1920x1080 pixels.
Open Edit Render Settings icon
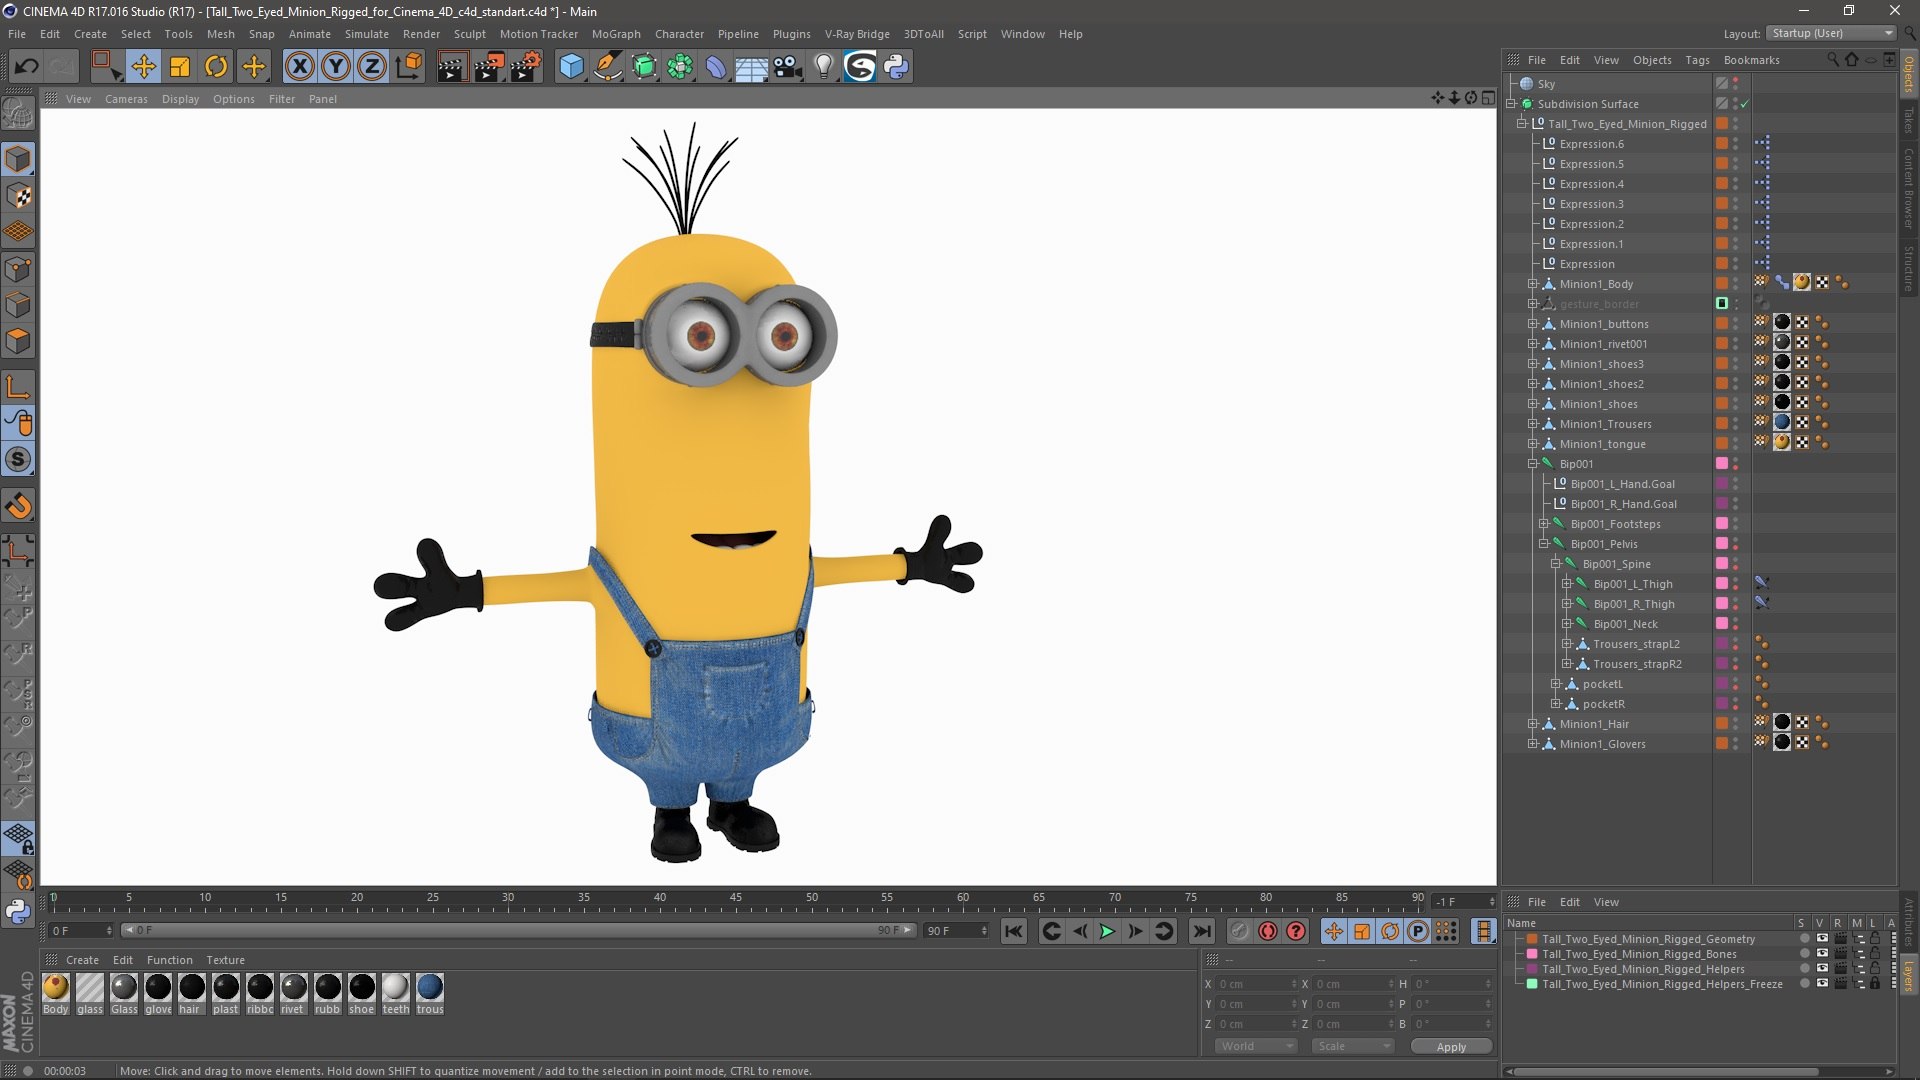pyautogui.click(x=525, y=67)
